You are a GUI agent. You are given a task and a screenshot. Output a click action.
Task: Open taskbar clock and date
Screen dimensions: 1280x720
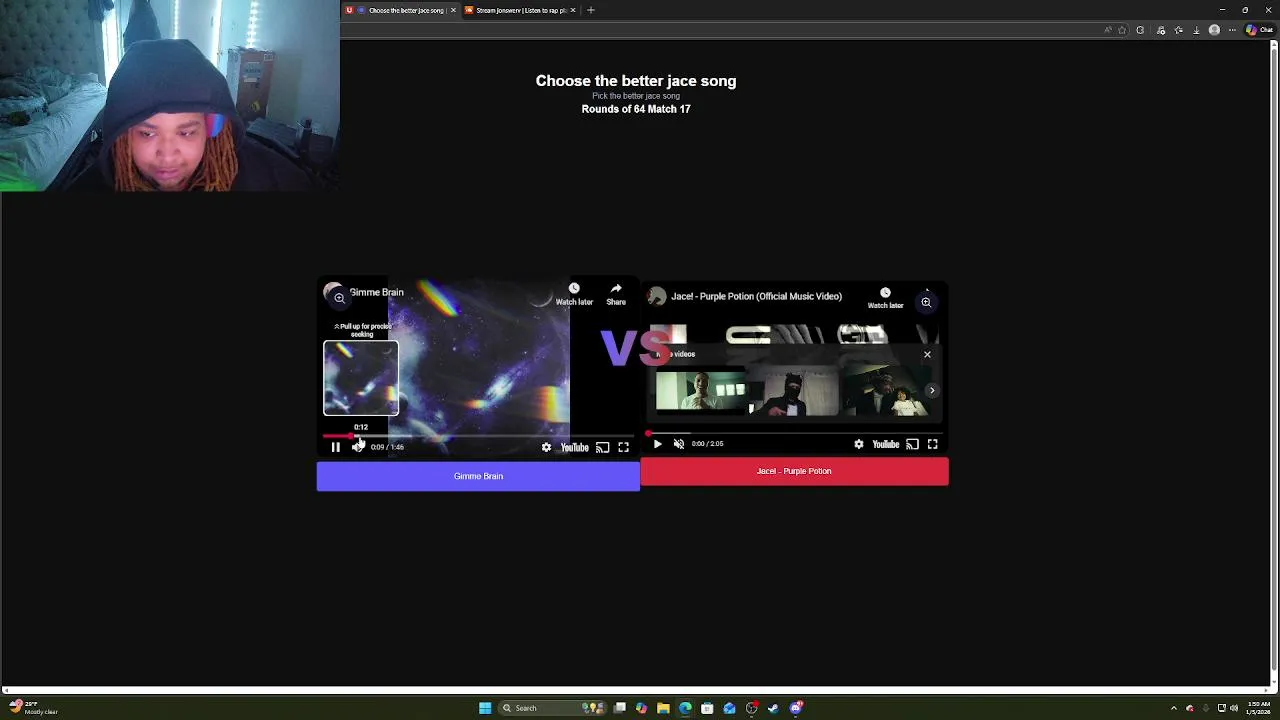click(x=1258, y=708)
